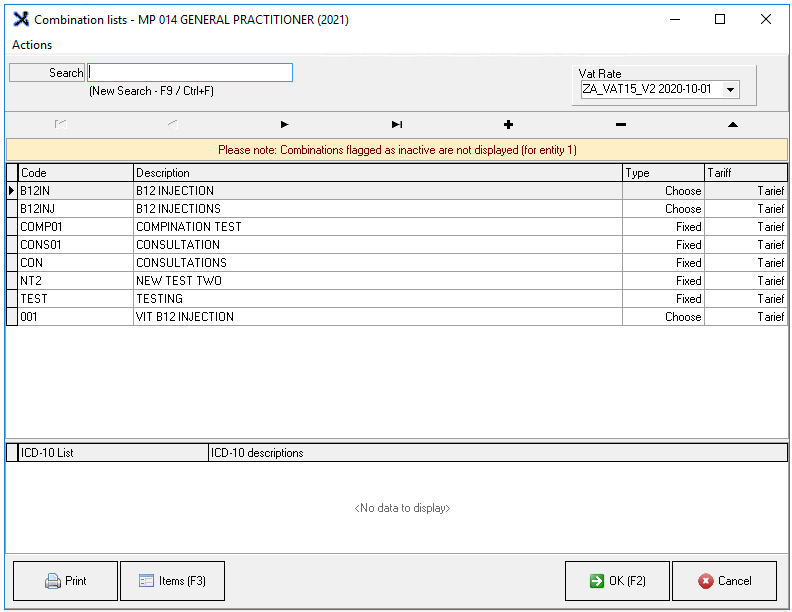This screenshot has width=792, height=612.
Task: Click the Code column header
Action: point(75,173)
